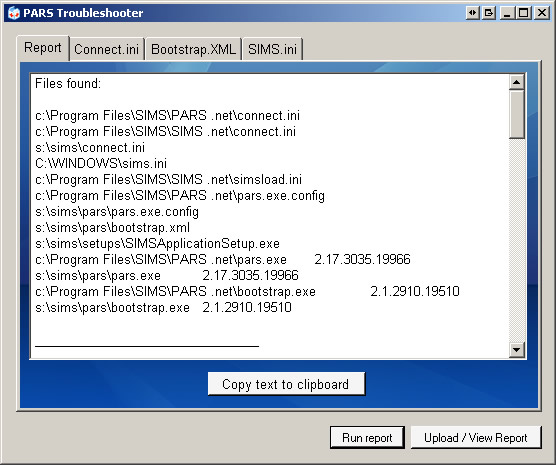Switch to the Bootstrap.XML tab
The width and height of the screenshot is (556, 465).
[x=193, y=49]
